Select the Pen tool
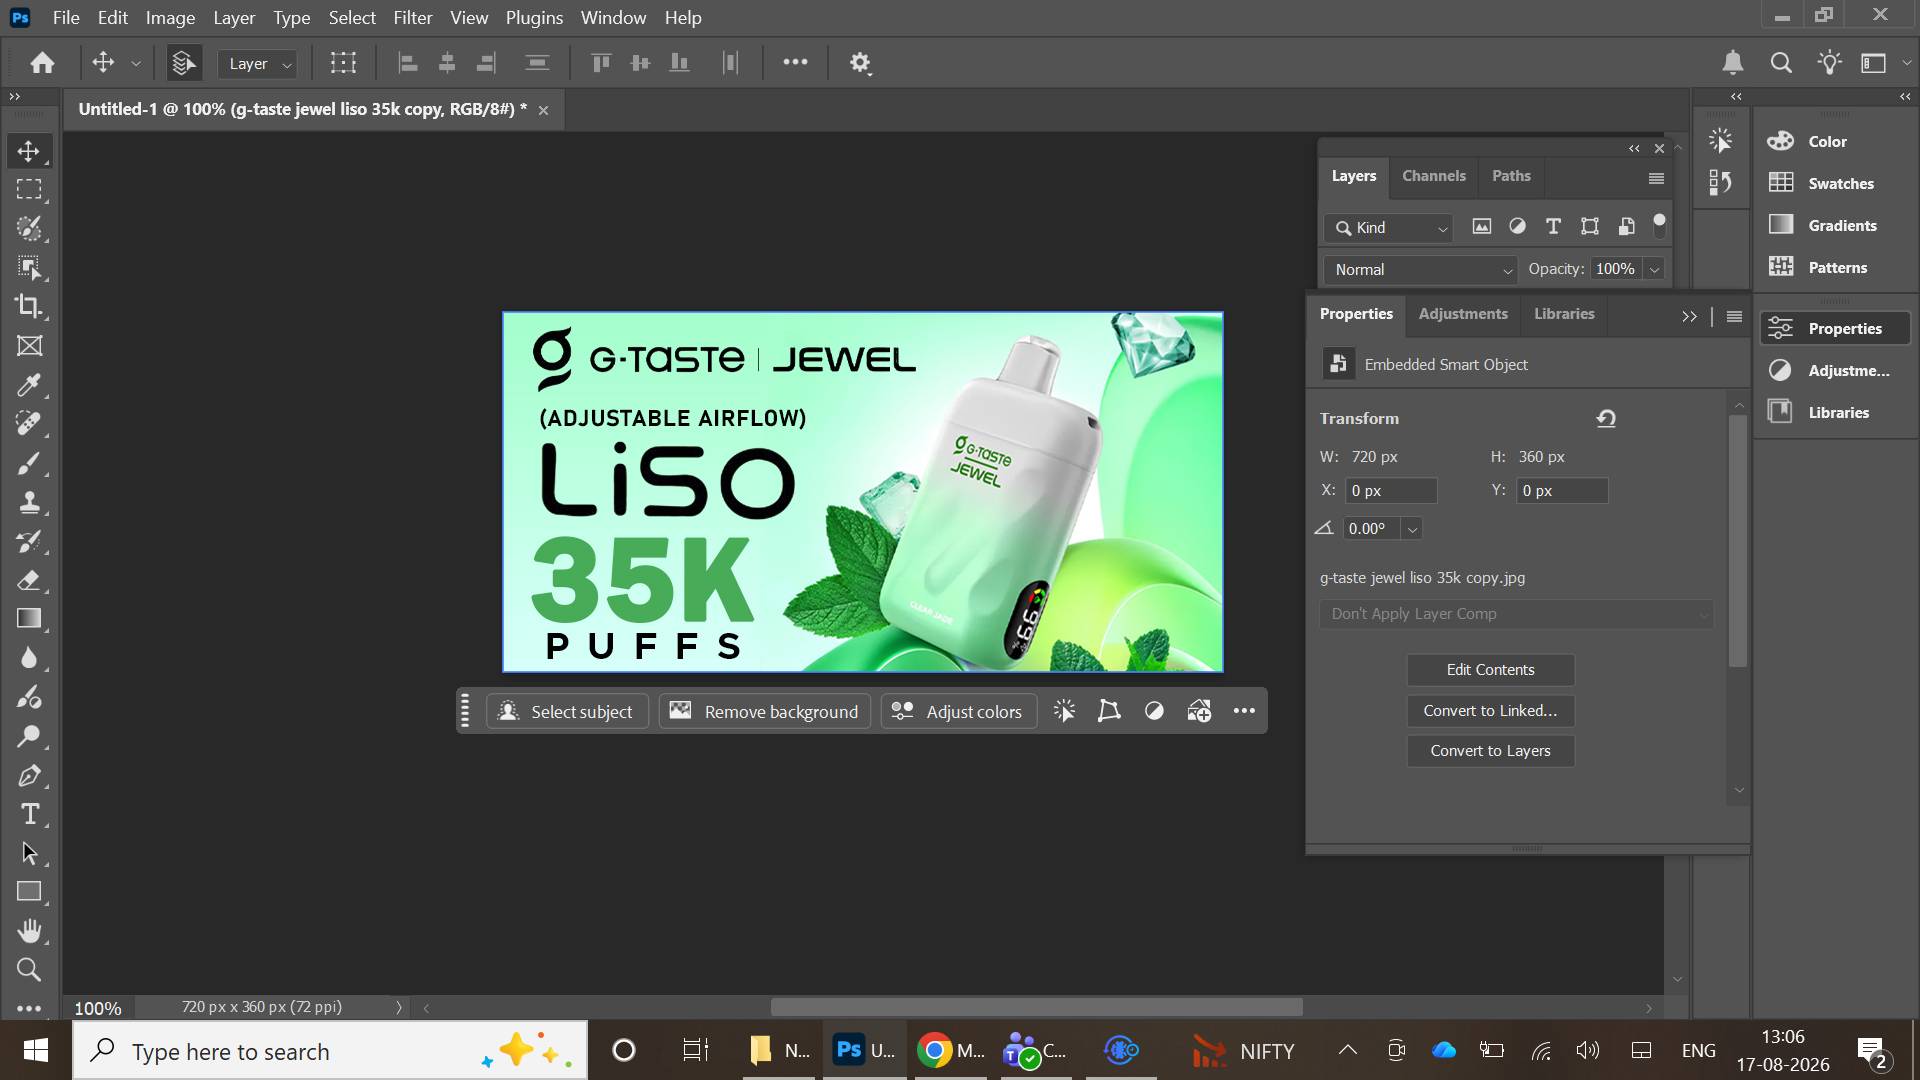Screen dimensions: 1920x1080 coord(29,775)
